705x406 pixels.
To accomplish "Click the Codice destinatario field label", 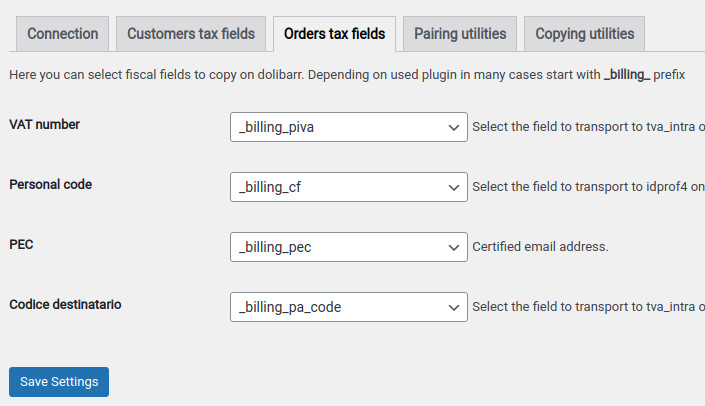I will tap(66, 304).
